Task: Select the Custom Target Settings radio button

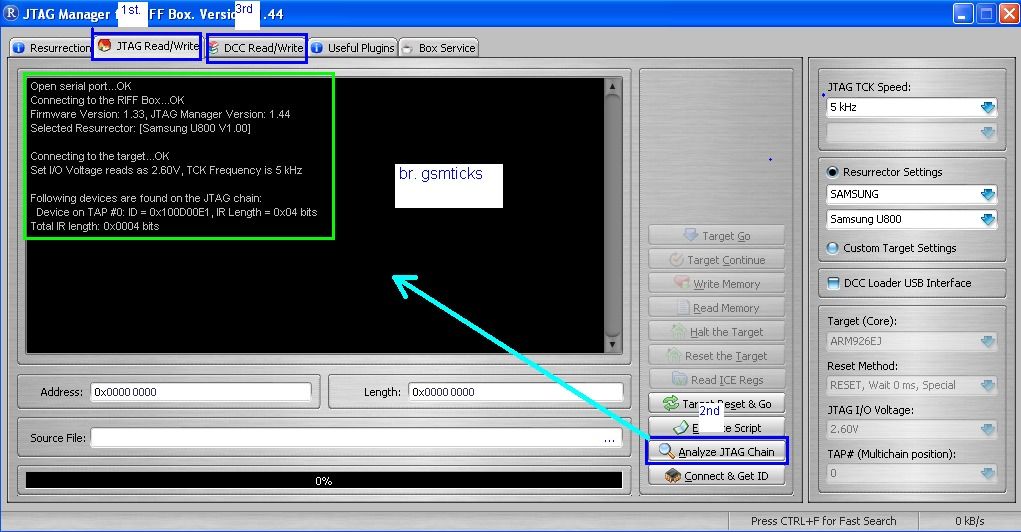Action: [x=833, y=248]
